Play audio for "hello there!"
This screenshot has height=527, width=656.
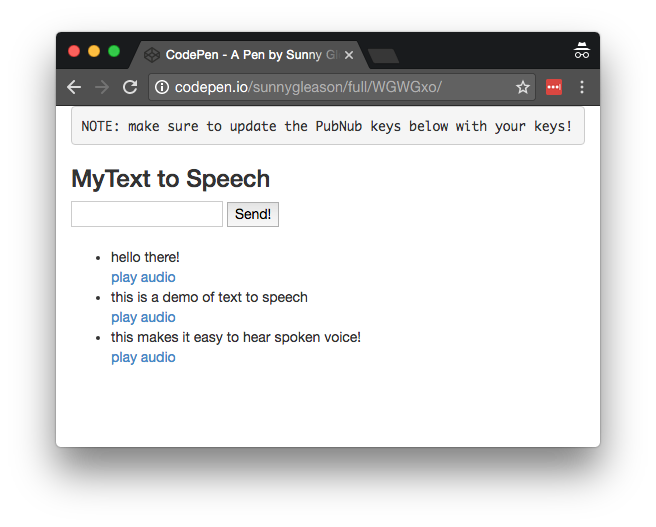pos(143,277)
